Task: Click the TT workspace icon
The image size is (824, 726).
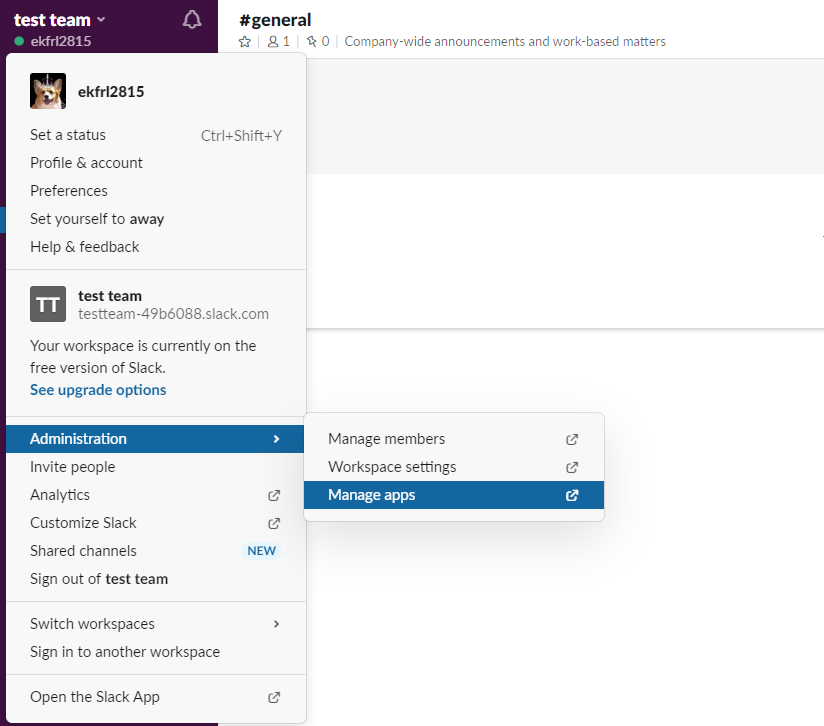Action: tap(48, 304)
